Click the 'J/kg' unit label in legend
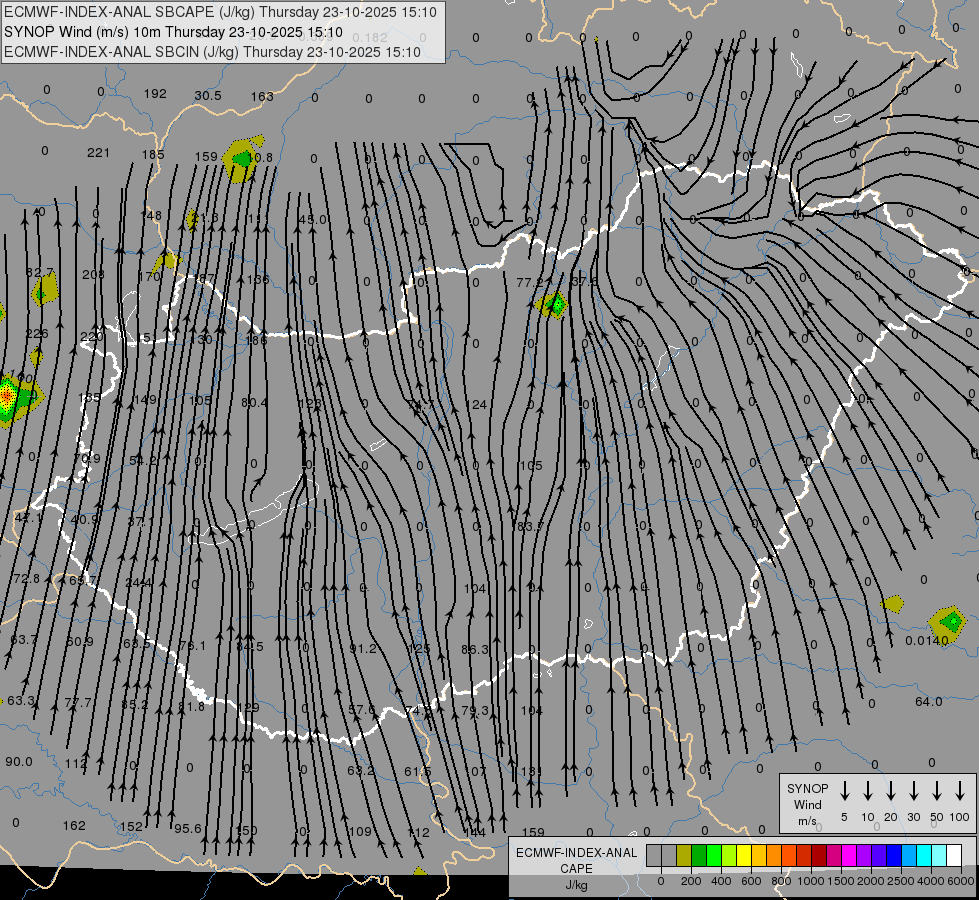The height and width of the screenshot is (900, 979). pos(576,885)
